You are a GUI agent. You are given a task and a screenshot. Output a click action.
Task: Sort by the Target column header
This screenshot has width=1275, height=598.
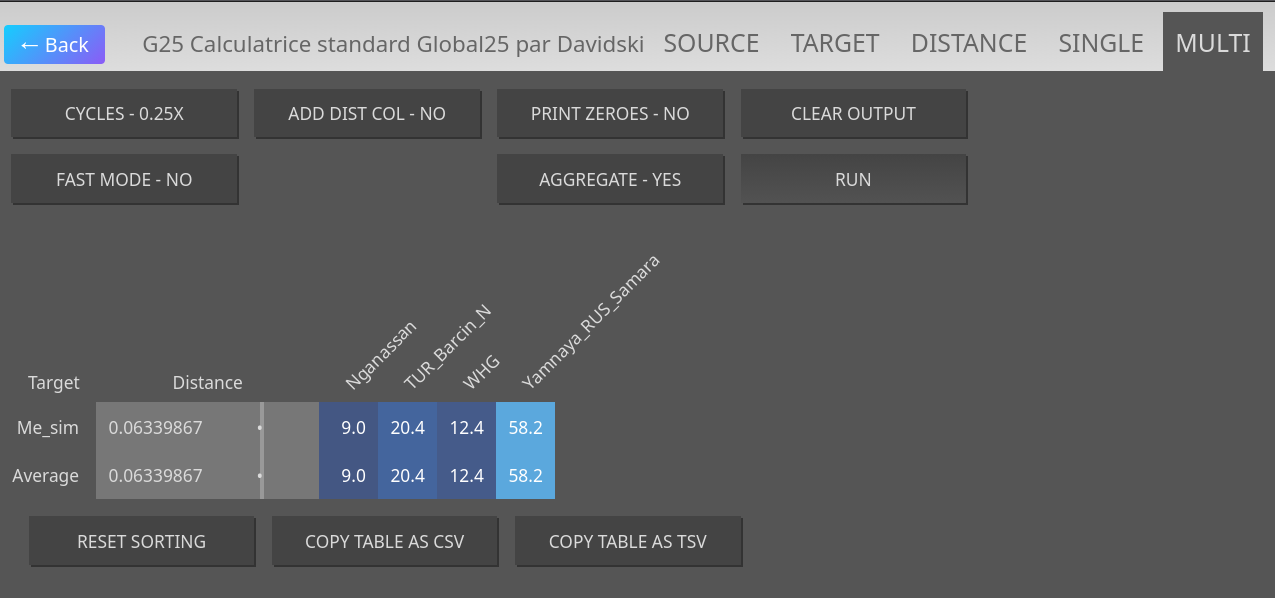[54, 383]
